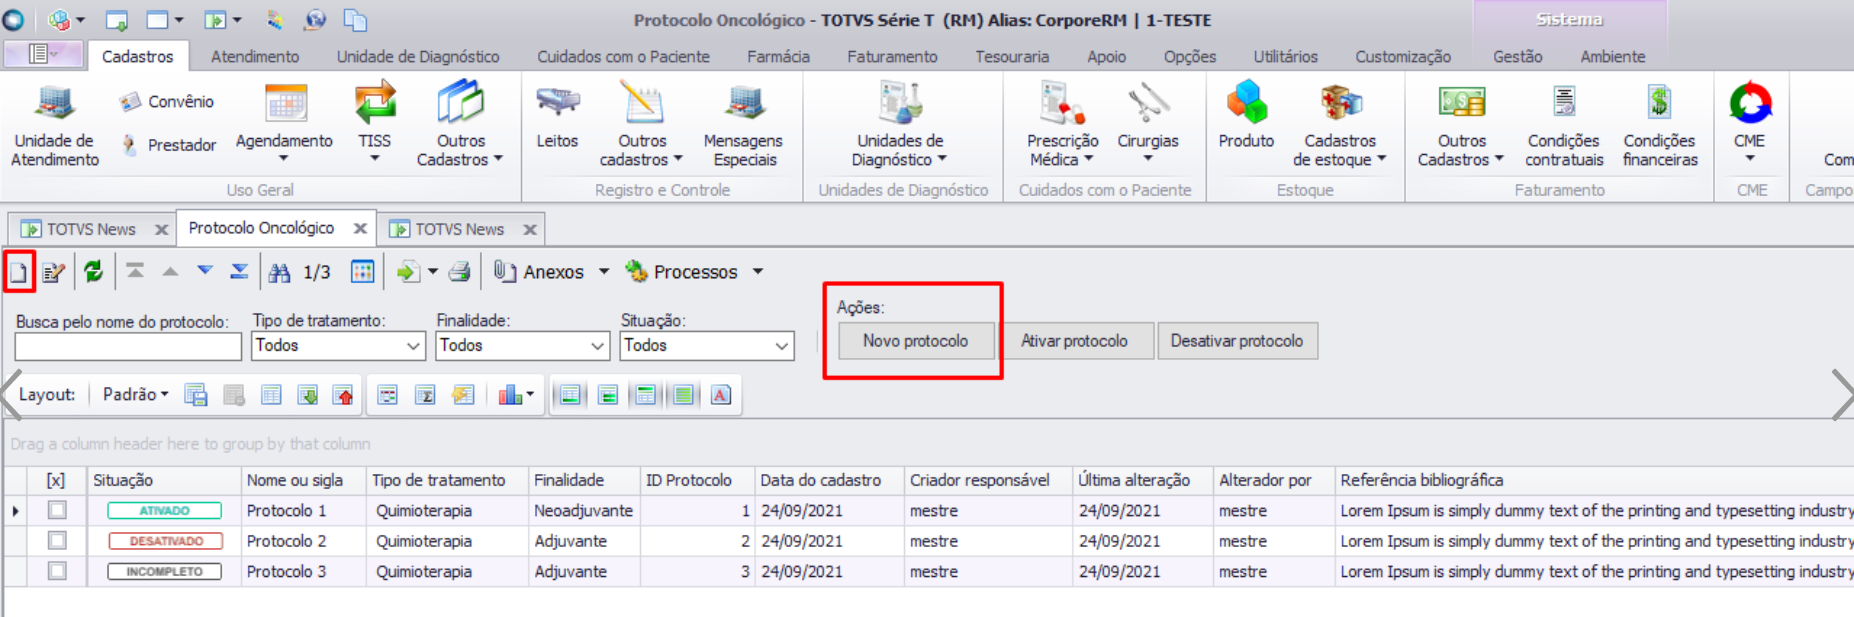Image resolution: width=1854 pixels, height=617 pixels.
Task: Click the Desativar protocolo button
Action: click(1237, 341)
